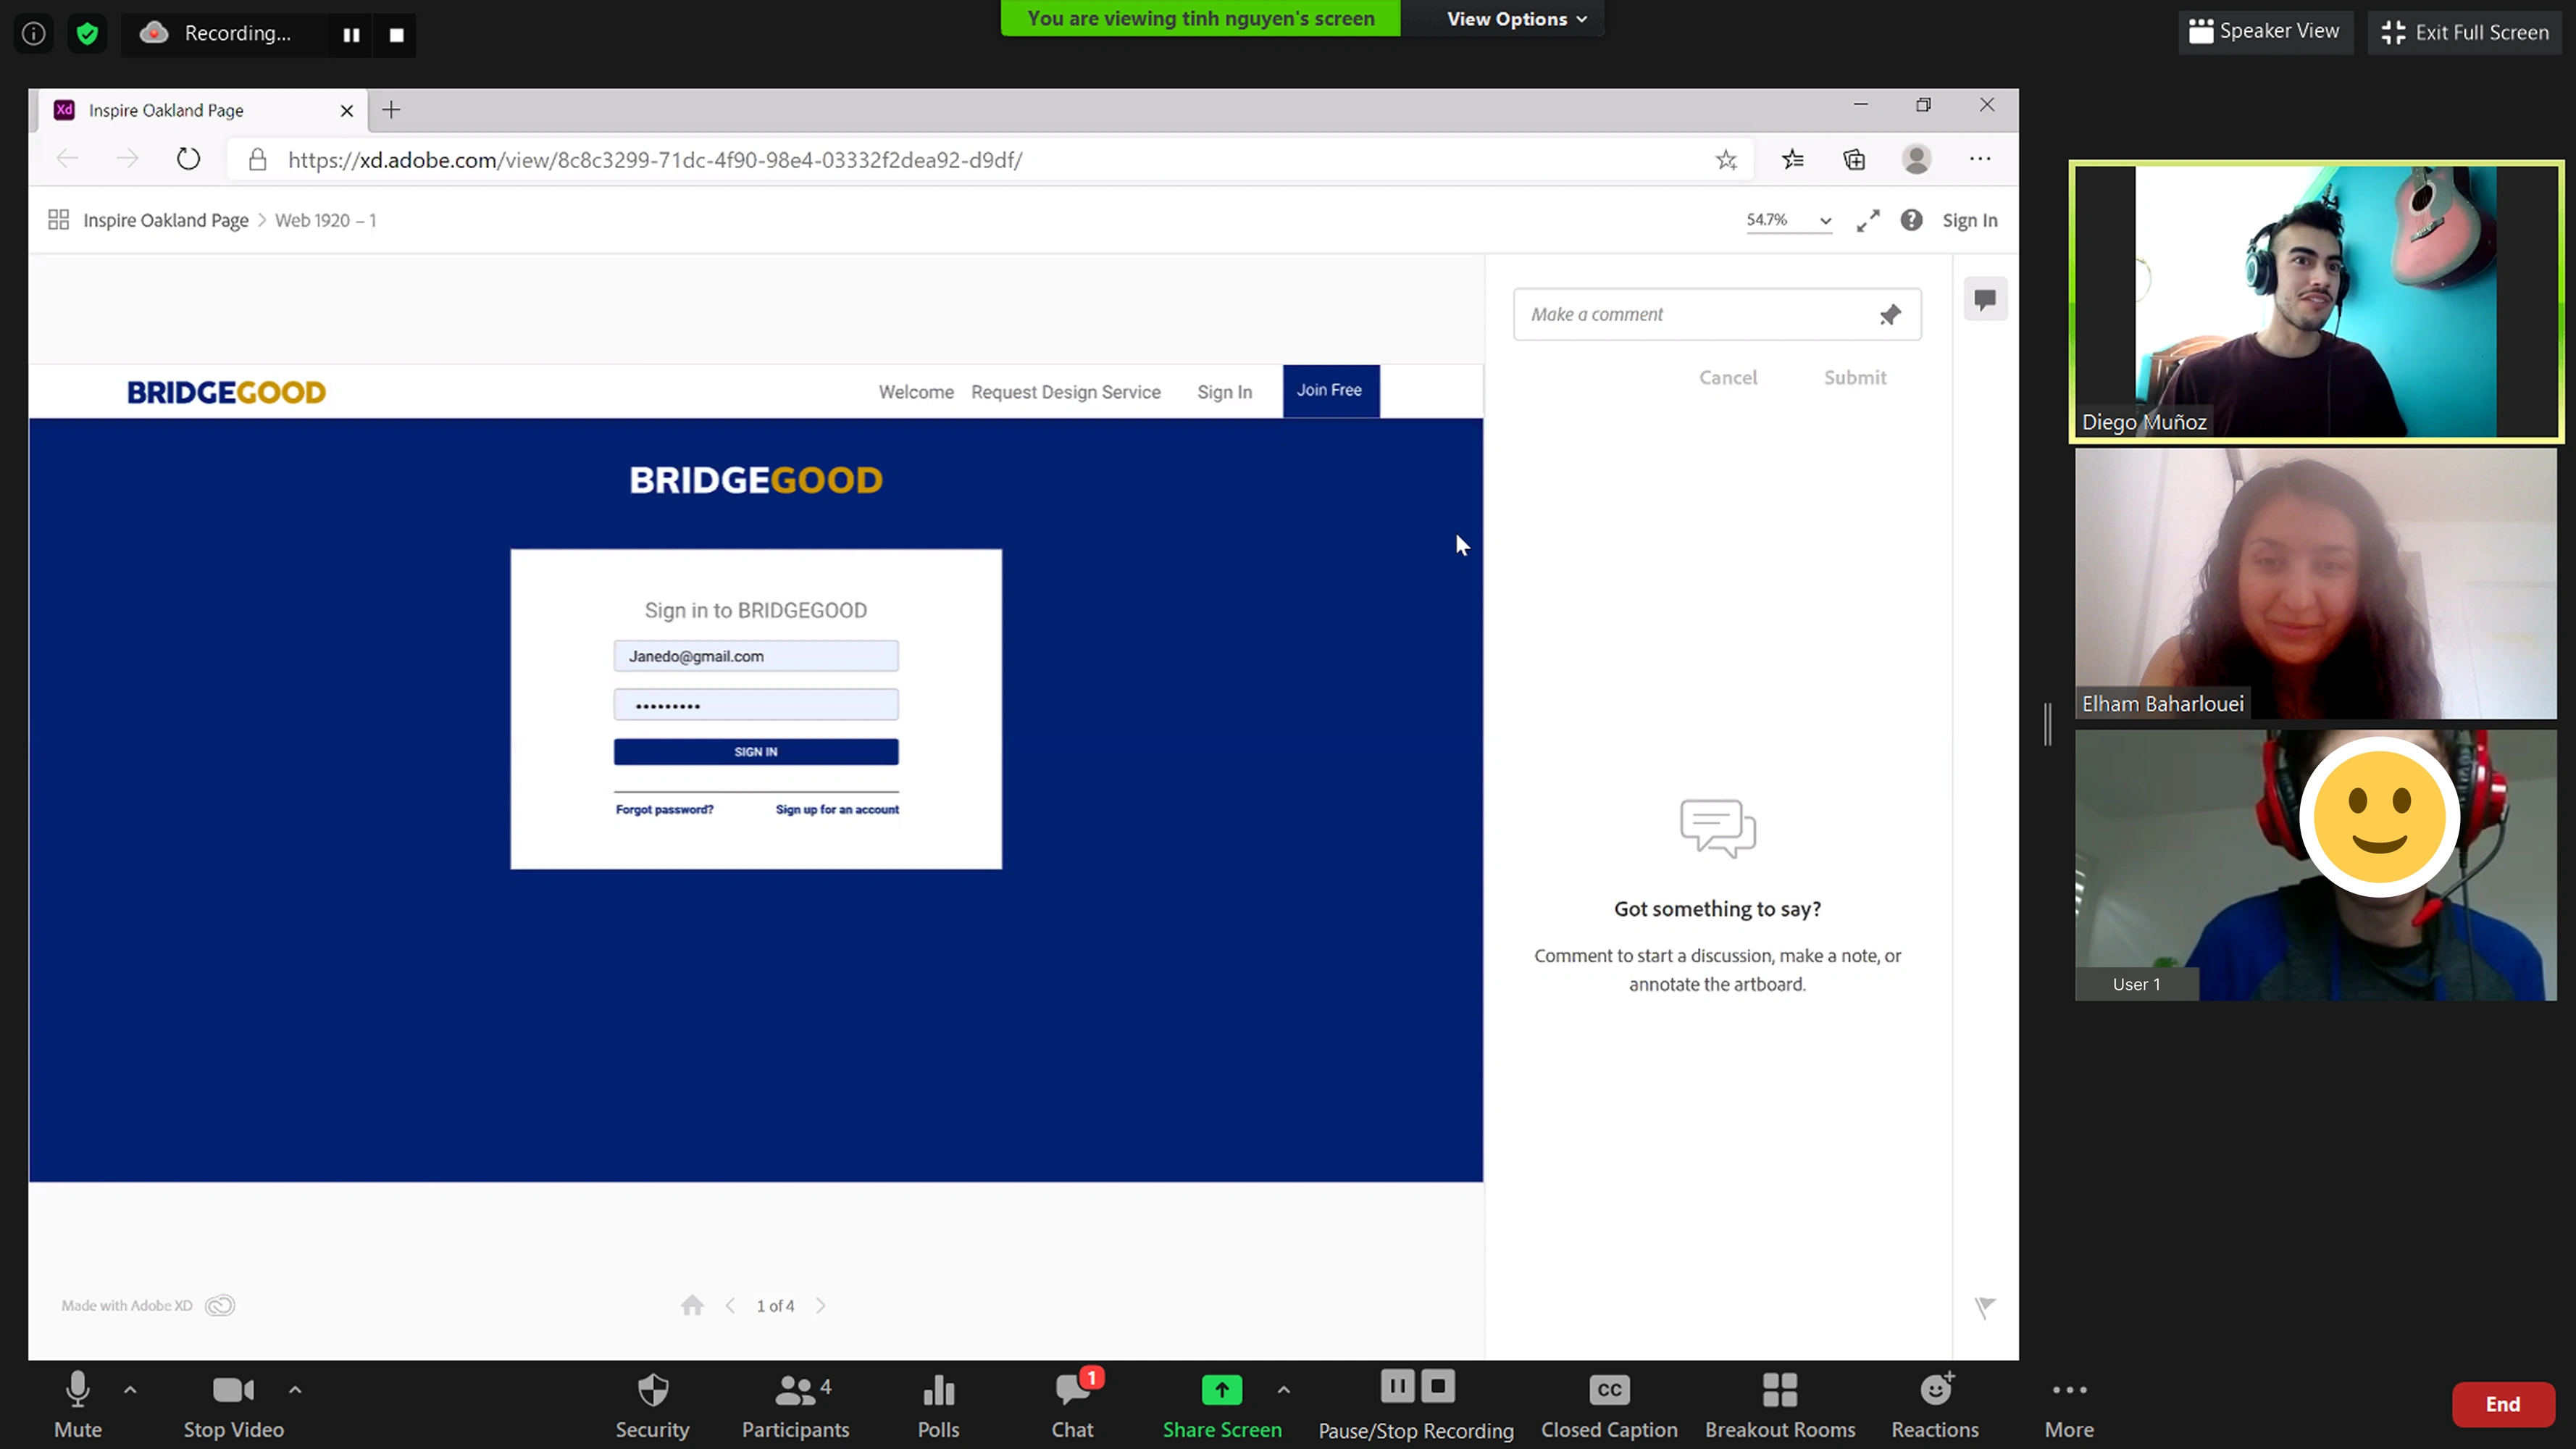Expand the View Options dropdown
Viewport: 2576px width, 1449px height.
1516,19
